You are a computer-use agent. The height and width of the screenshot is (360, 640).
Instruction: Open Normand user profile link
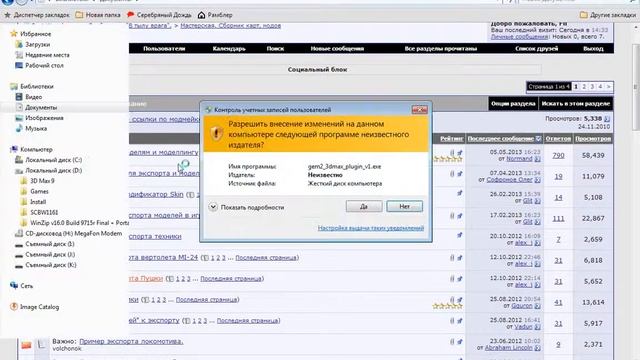519,158
